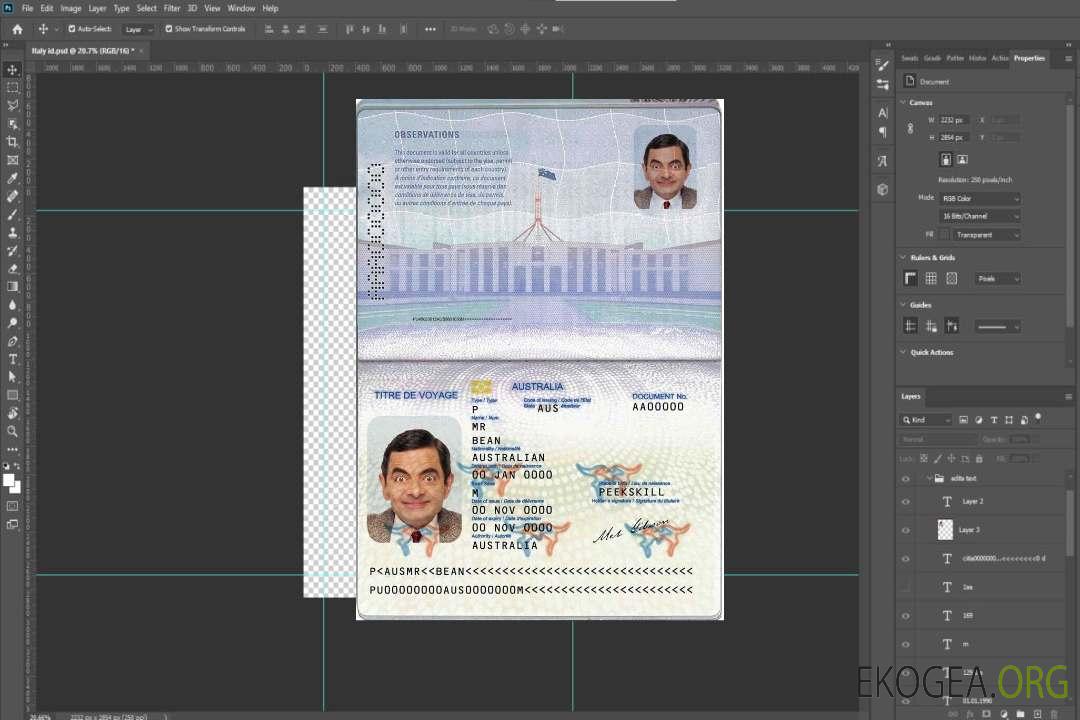
Task: Collapse the Rulers & Grids section
Action: click(903, 258)
